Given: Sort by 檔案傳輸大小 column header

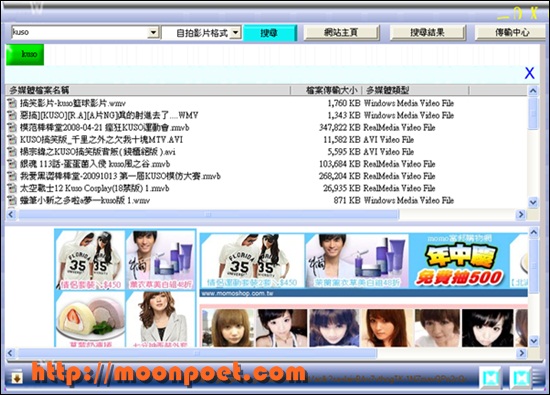Looking at the screenshot, I should [326, 90].
